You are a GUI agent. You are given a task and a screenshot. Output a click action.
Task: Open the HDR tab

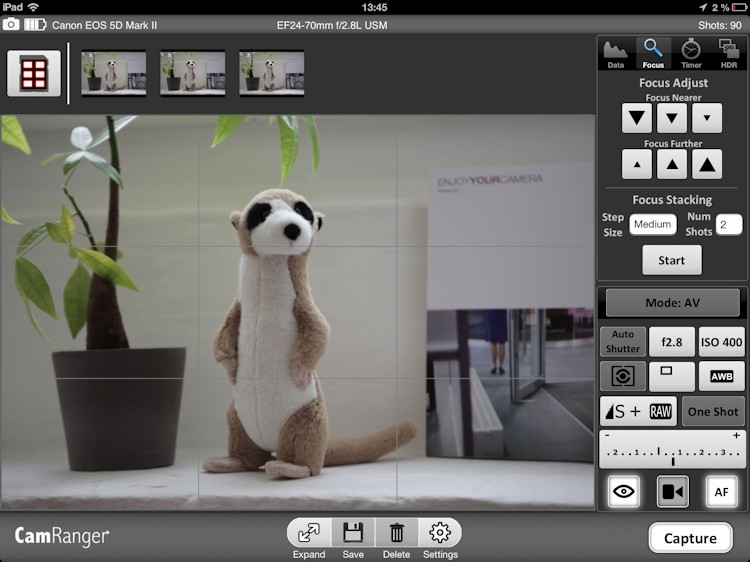tap(728, 54)
